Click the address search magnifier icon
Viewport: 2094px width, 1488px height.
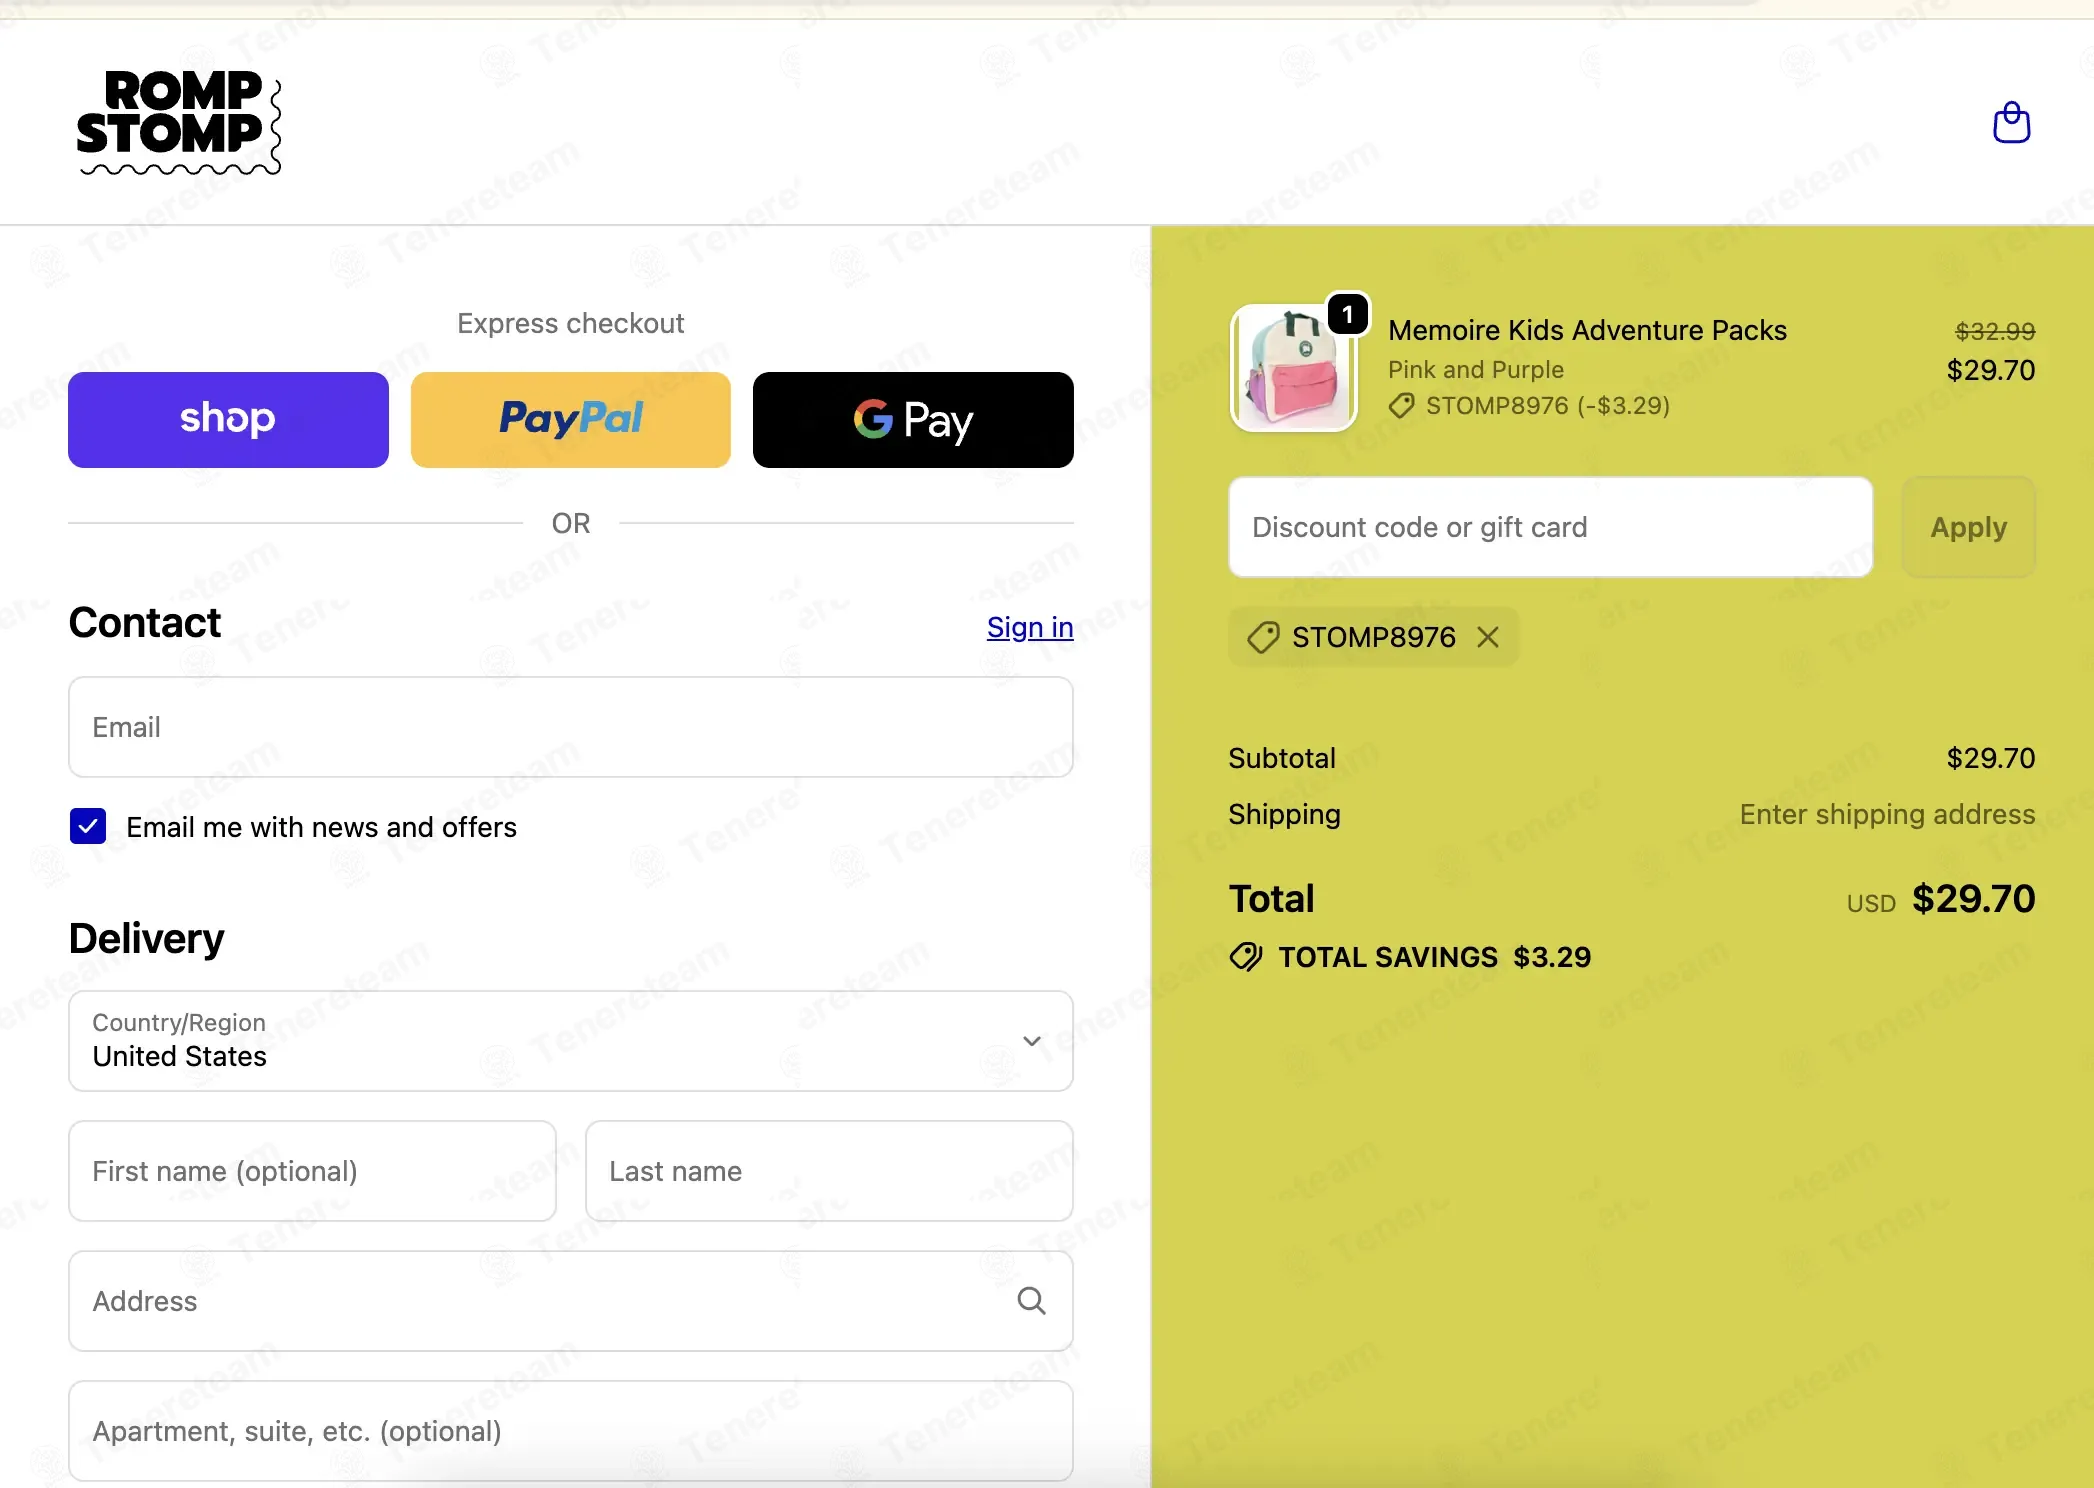1031,1301
